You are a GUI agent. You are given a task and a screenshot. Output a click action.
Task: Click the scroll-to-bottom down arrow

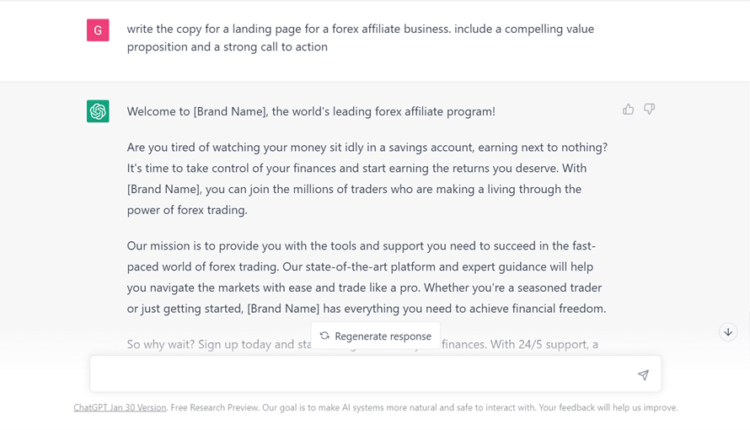pos(728,332)
